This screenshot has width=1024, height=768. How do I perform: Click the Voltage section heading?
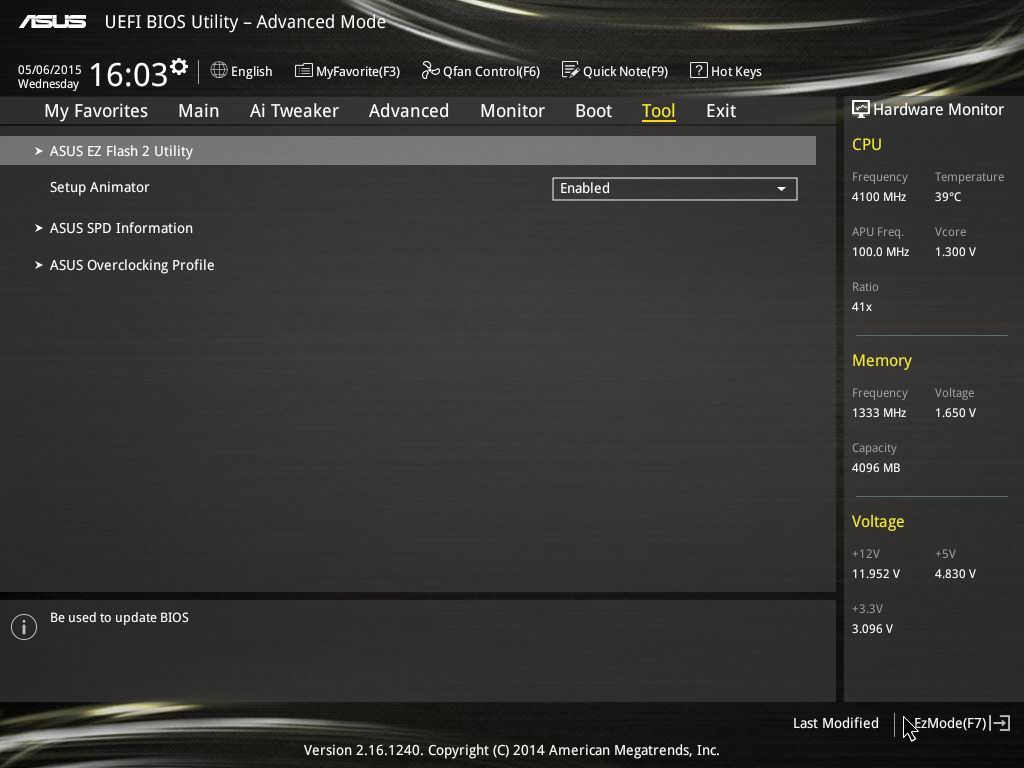click(878, 521)
